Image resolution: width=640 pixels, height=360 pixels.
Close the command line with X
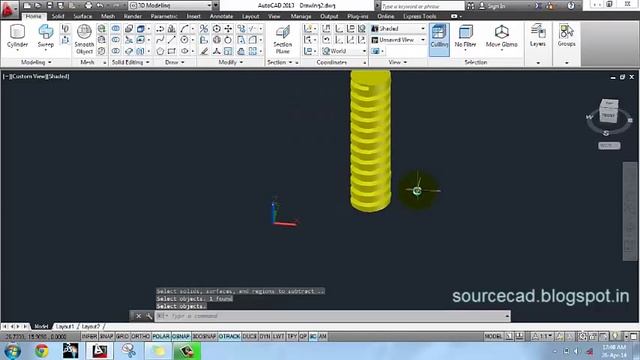(138, 316)
